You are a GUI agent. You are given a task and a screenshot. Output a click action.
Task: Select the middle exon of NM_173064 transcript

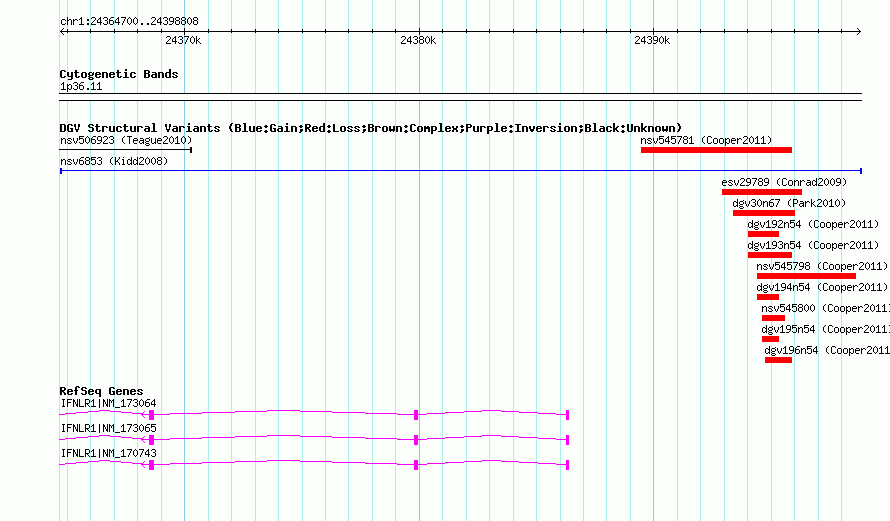tap(416, 415)
